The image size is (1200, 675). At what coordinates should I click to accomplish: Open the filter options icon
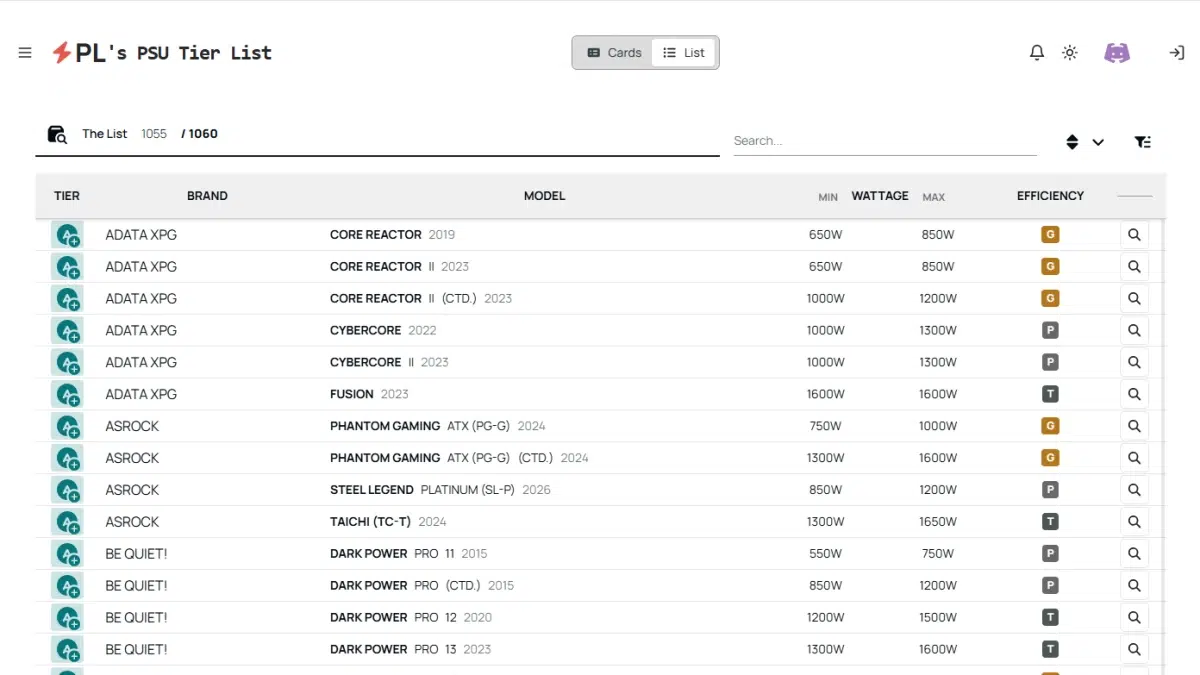click(1142, 142)
